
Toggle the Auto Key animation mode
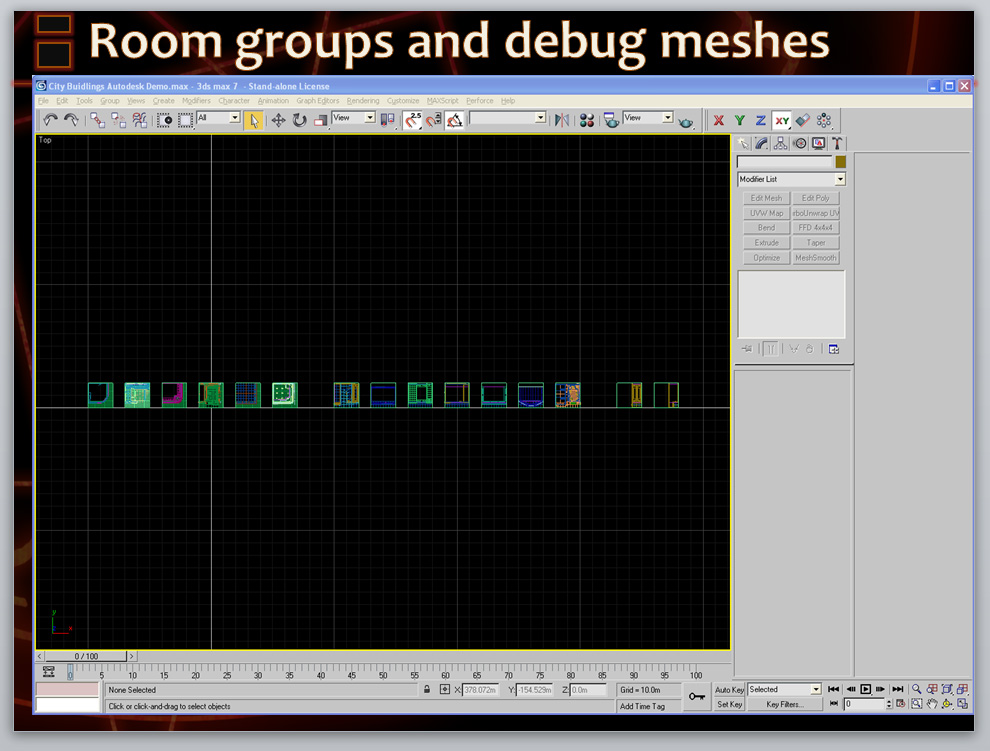point(729,690)
